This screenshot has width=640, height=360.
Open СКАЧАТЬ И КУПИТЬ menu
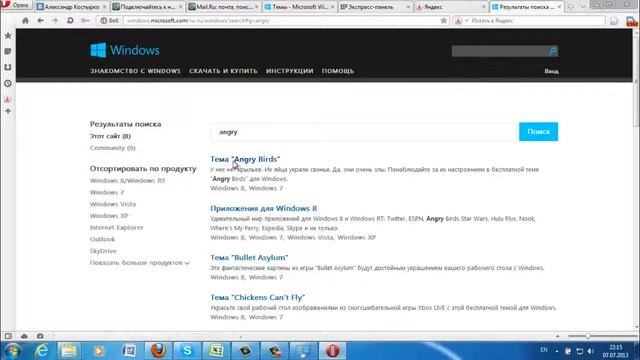tap(223, 71)
